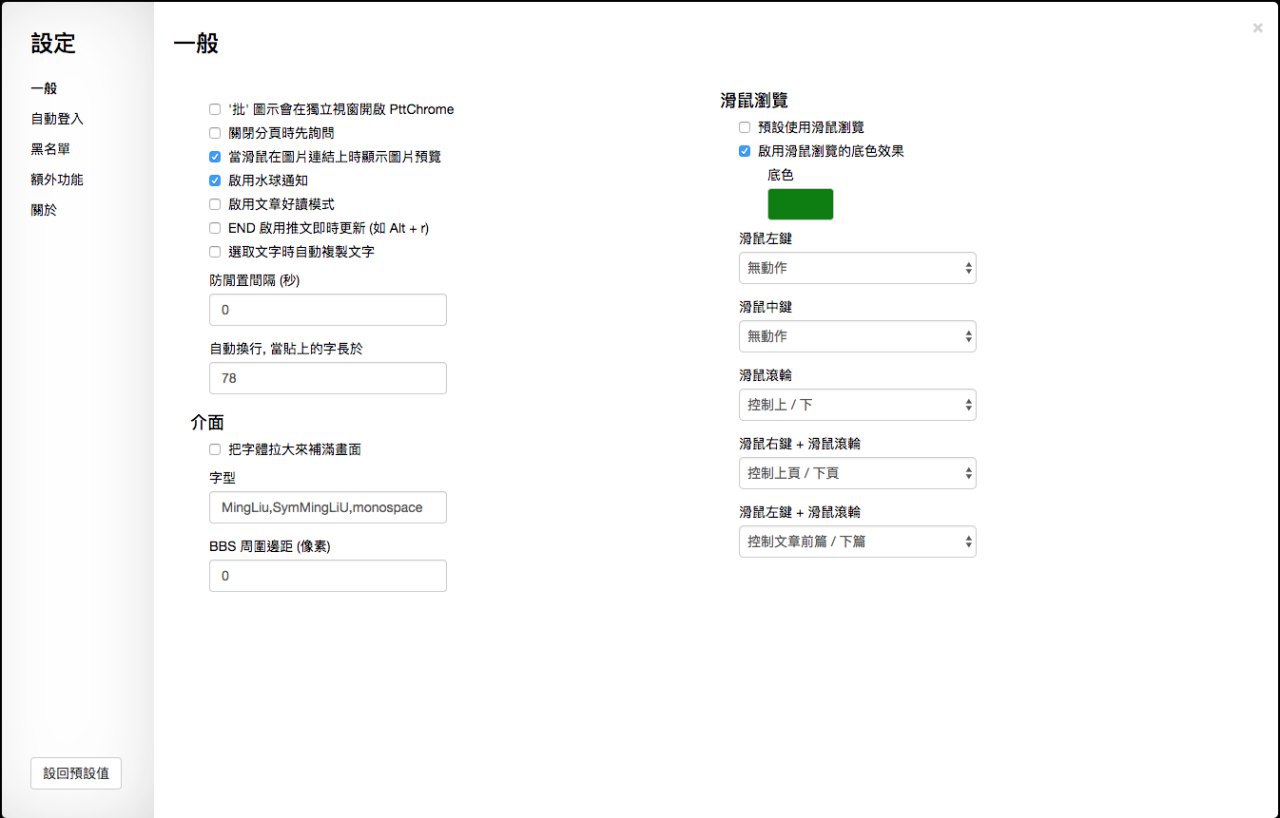Click the 字型 font input field
1280x818 pixels.
click(x=327, y=507)
